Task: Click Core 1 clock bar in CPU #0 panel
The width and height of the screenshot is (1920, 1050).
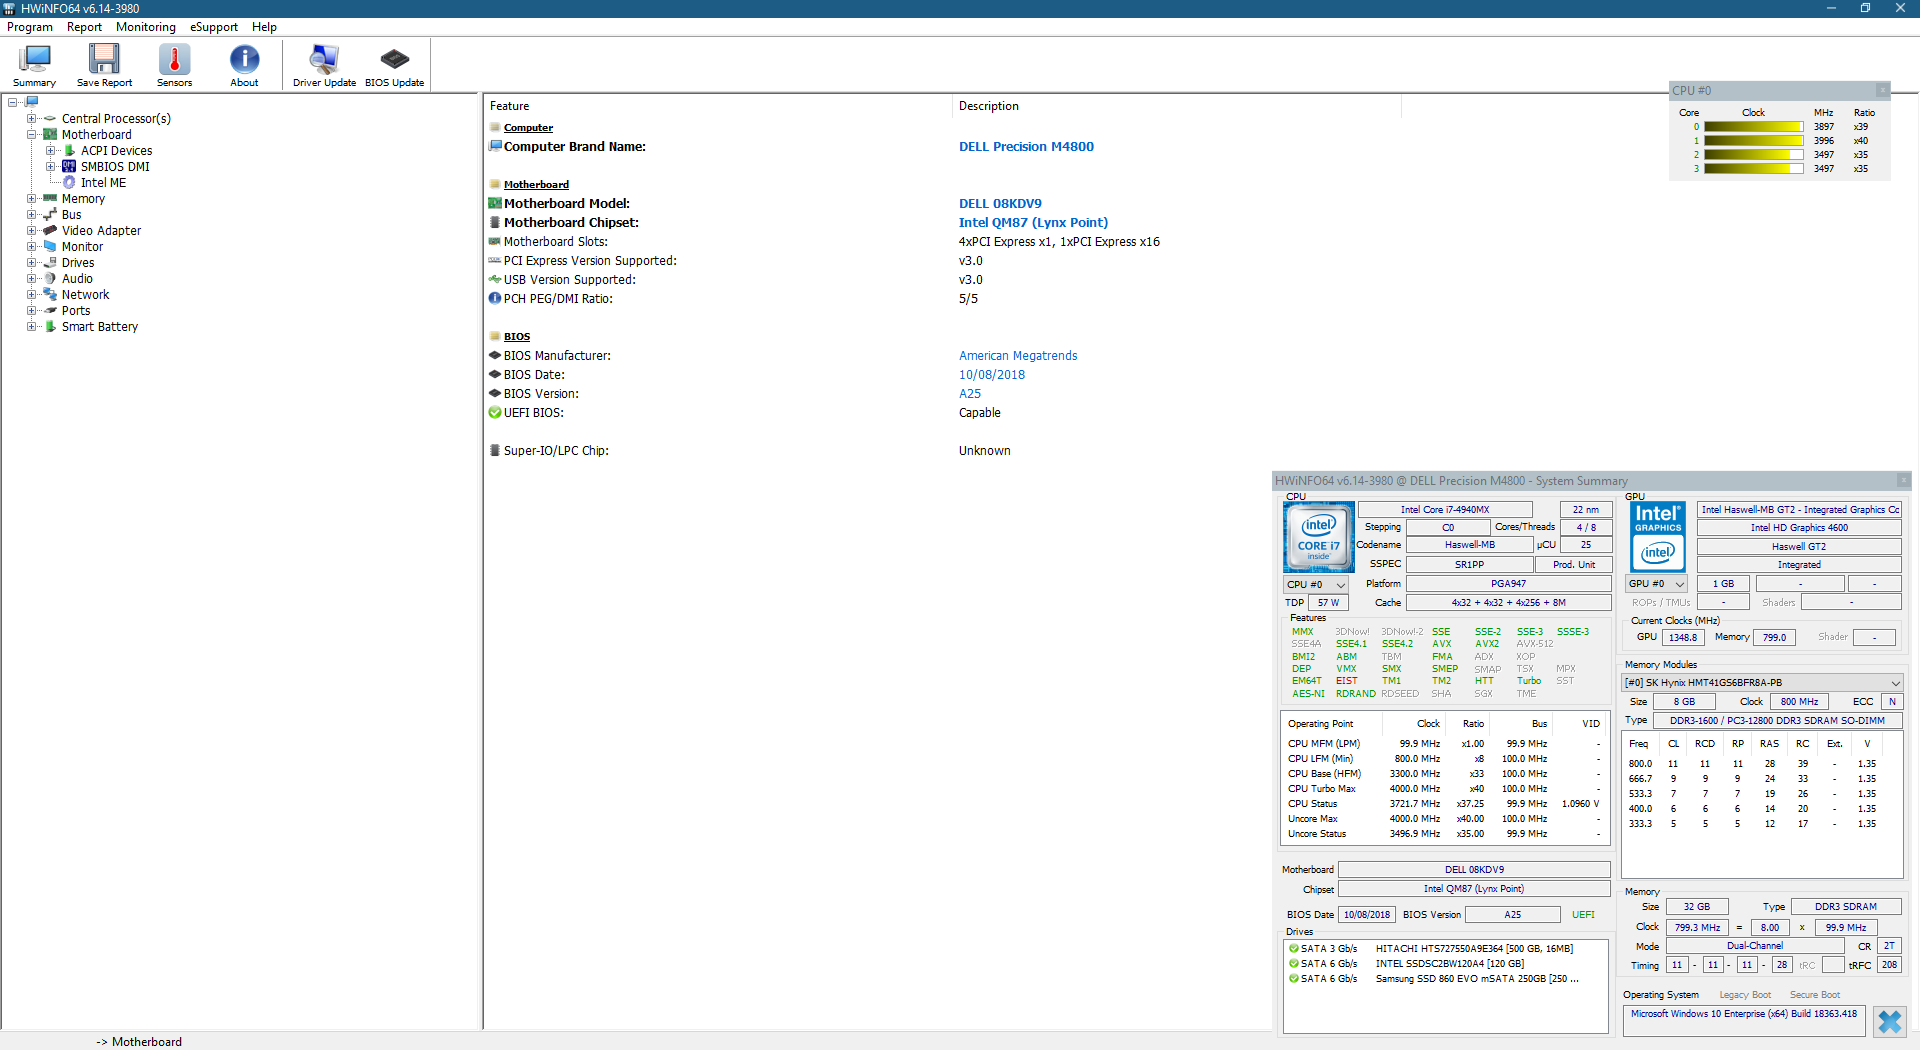Action: 1753,141
